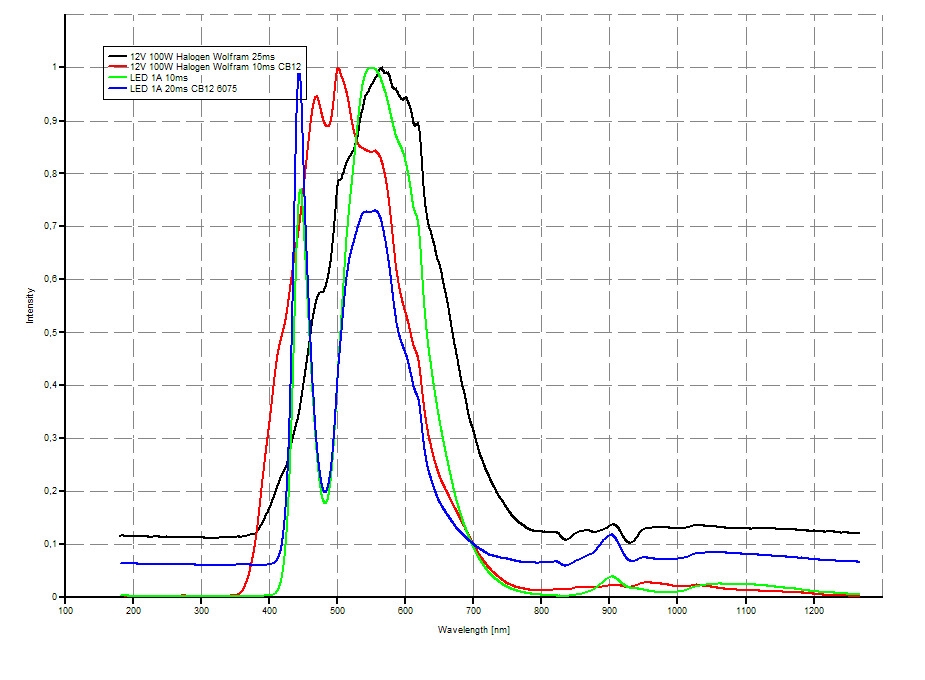The height and width of the screenshot is (680, 925).
Task: Click the red curve's peak at 500 nm
Action: point(338,68)
